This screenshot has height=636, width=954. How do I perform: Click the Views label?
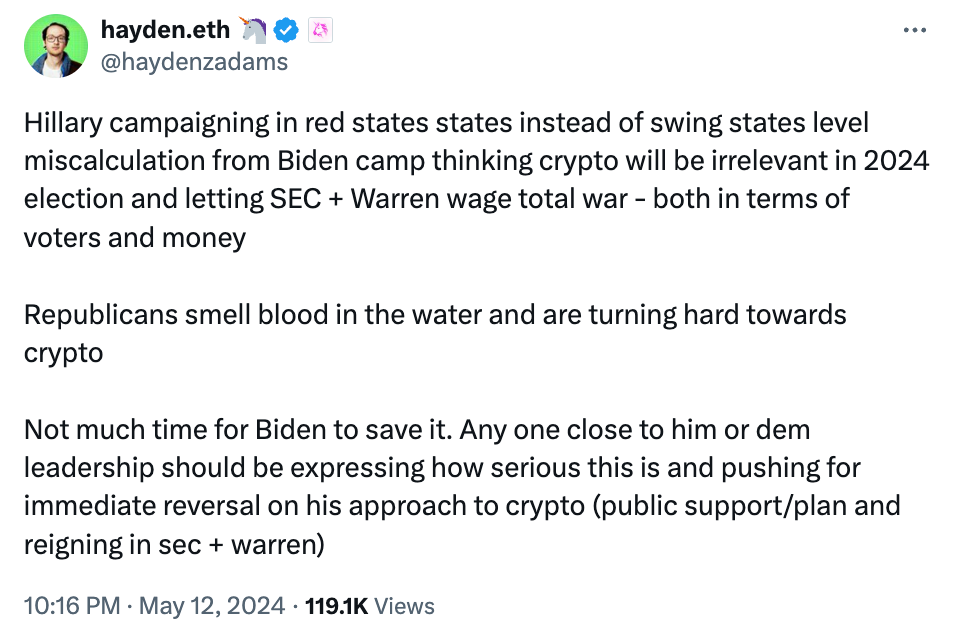[x=404, y=606]
